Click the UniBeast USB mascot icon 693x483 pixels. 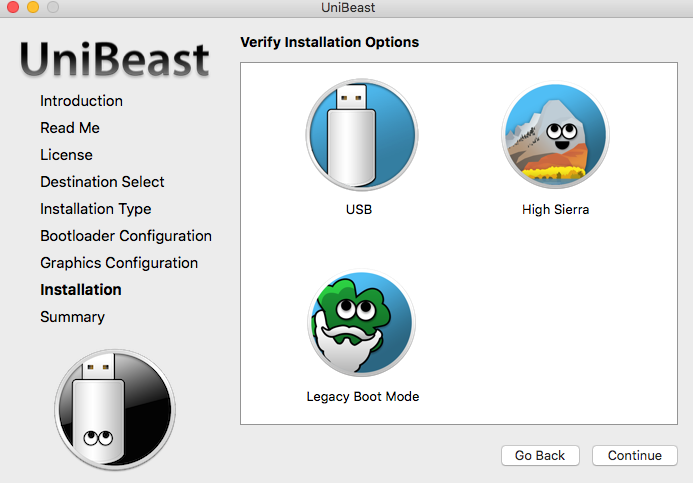[x=114, y=410]
